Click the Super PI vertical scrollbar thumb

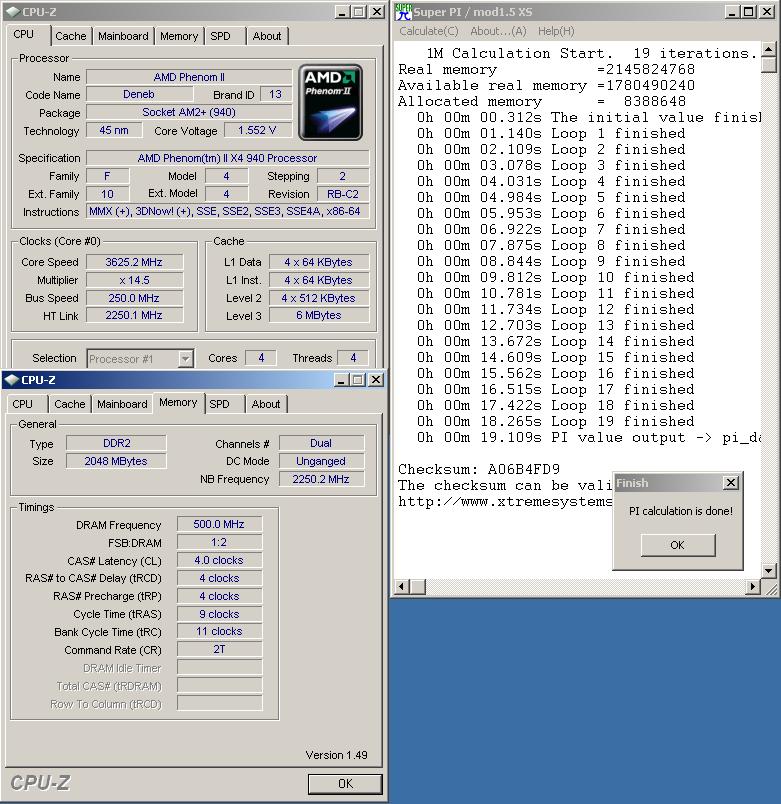pyautogui.click(x=768, y=65)
